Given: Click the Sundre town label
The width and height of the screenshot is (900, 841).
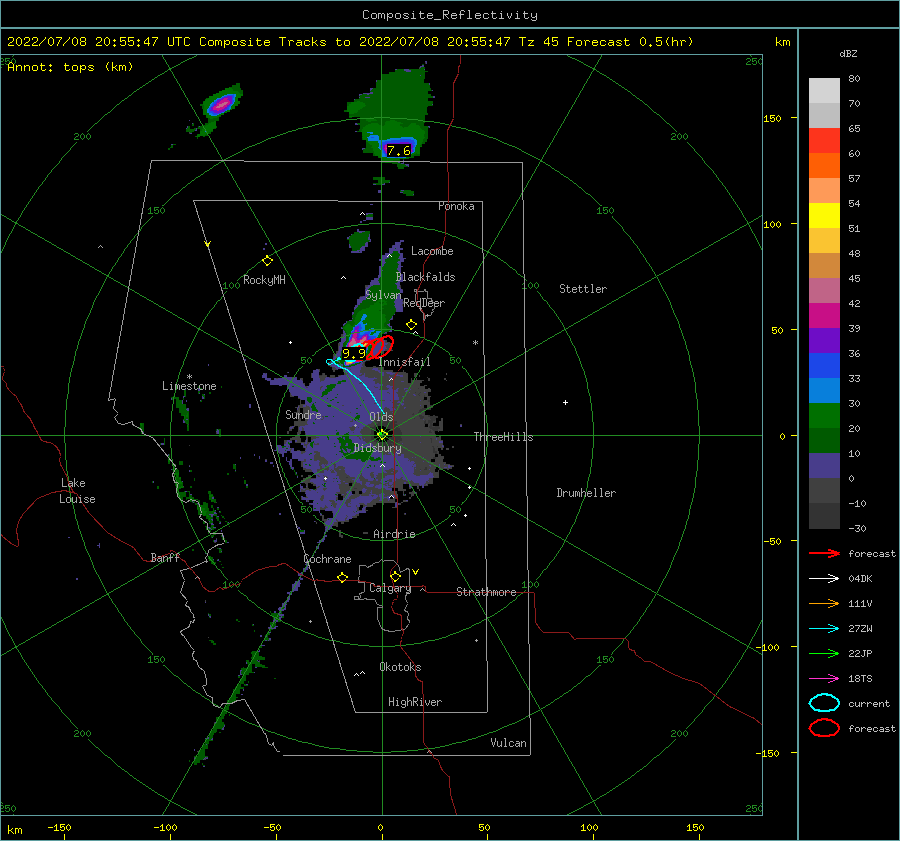Looking at the screenshot, I should 304,415.
